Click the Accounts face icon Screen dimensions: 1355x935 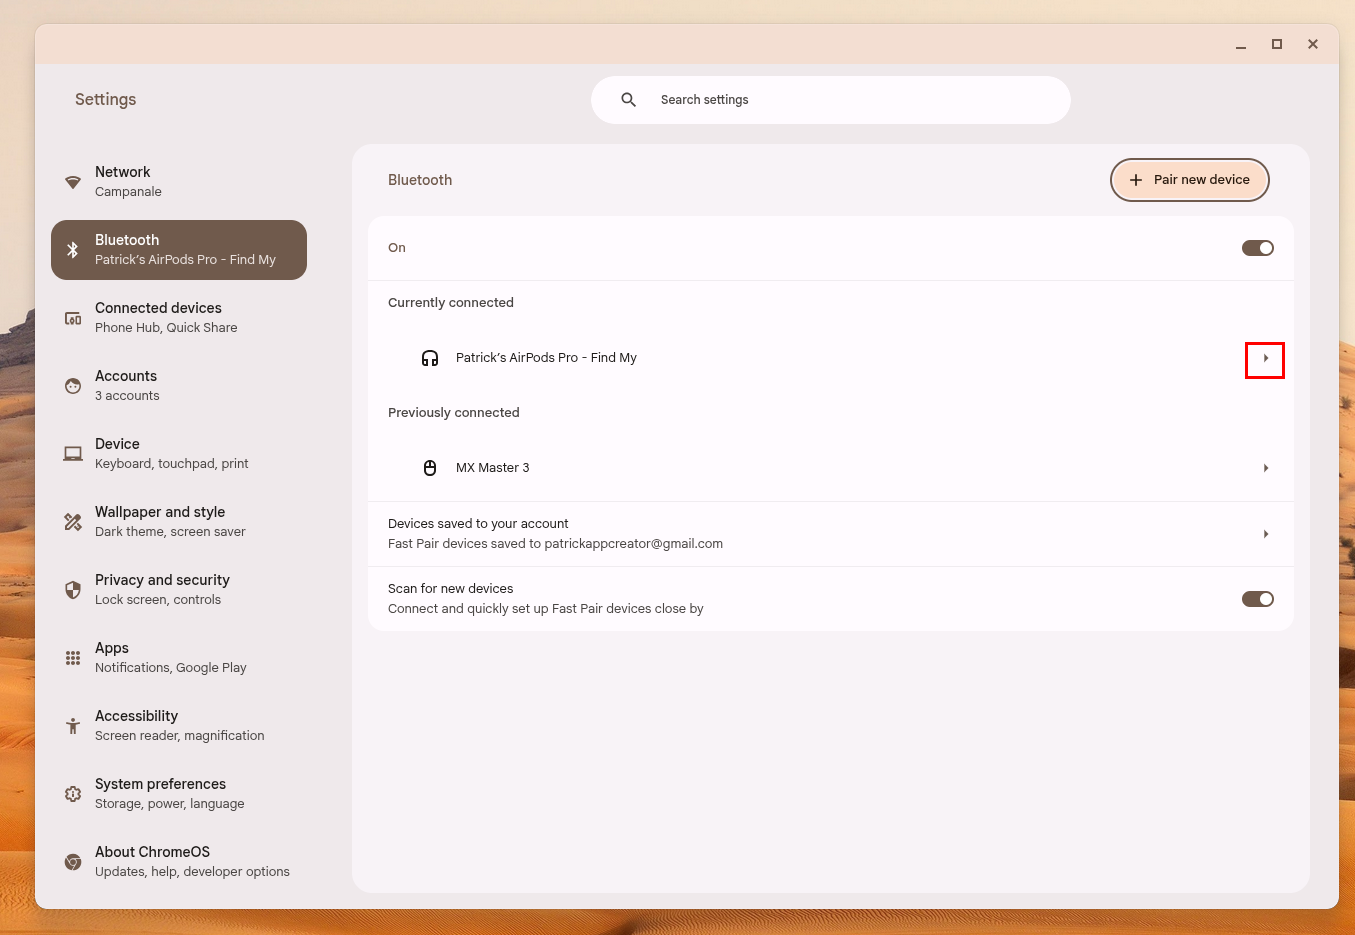pyautogui.click(x=73, y=386)
